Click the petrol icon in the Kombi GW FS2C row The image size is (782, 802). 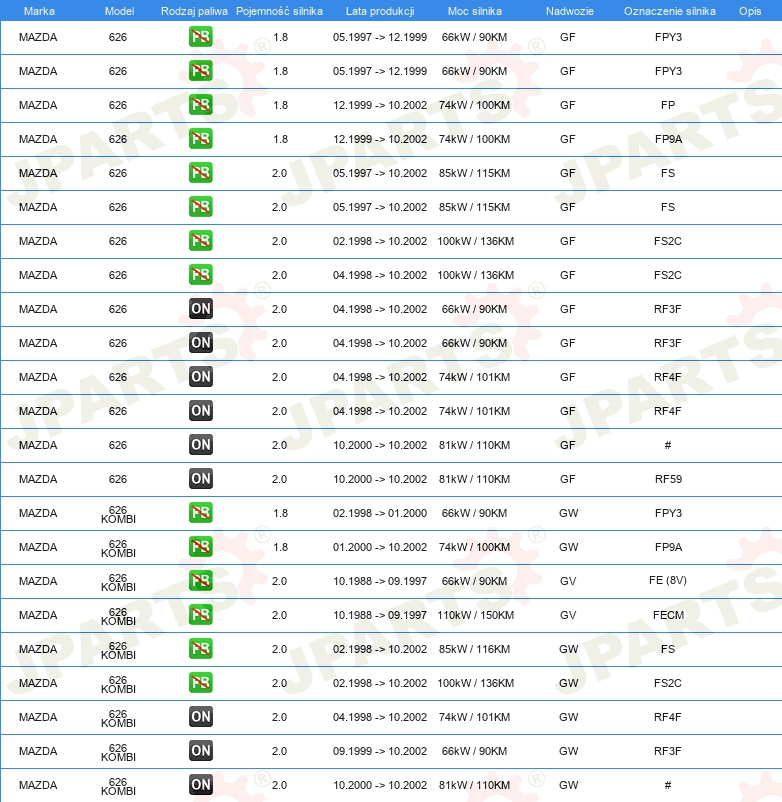(200, 683)
